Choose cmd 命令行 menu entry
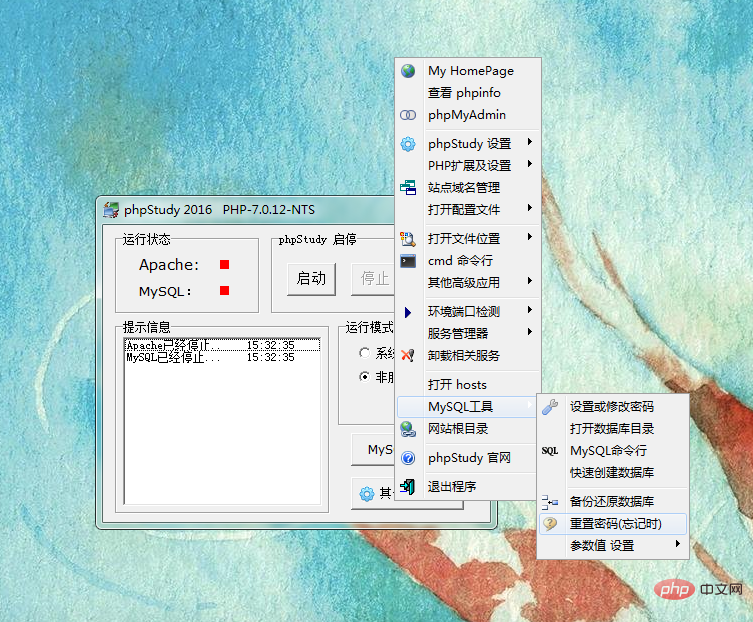This screenshot has width=753, height=622. pos(468,261)
